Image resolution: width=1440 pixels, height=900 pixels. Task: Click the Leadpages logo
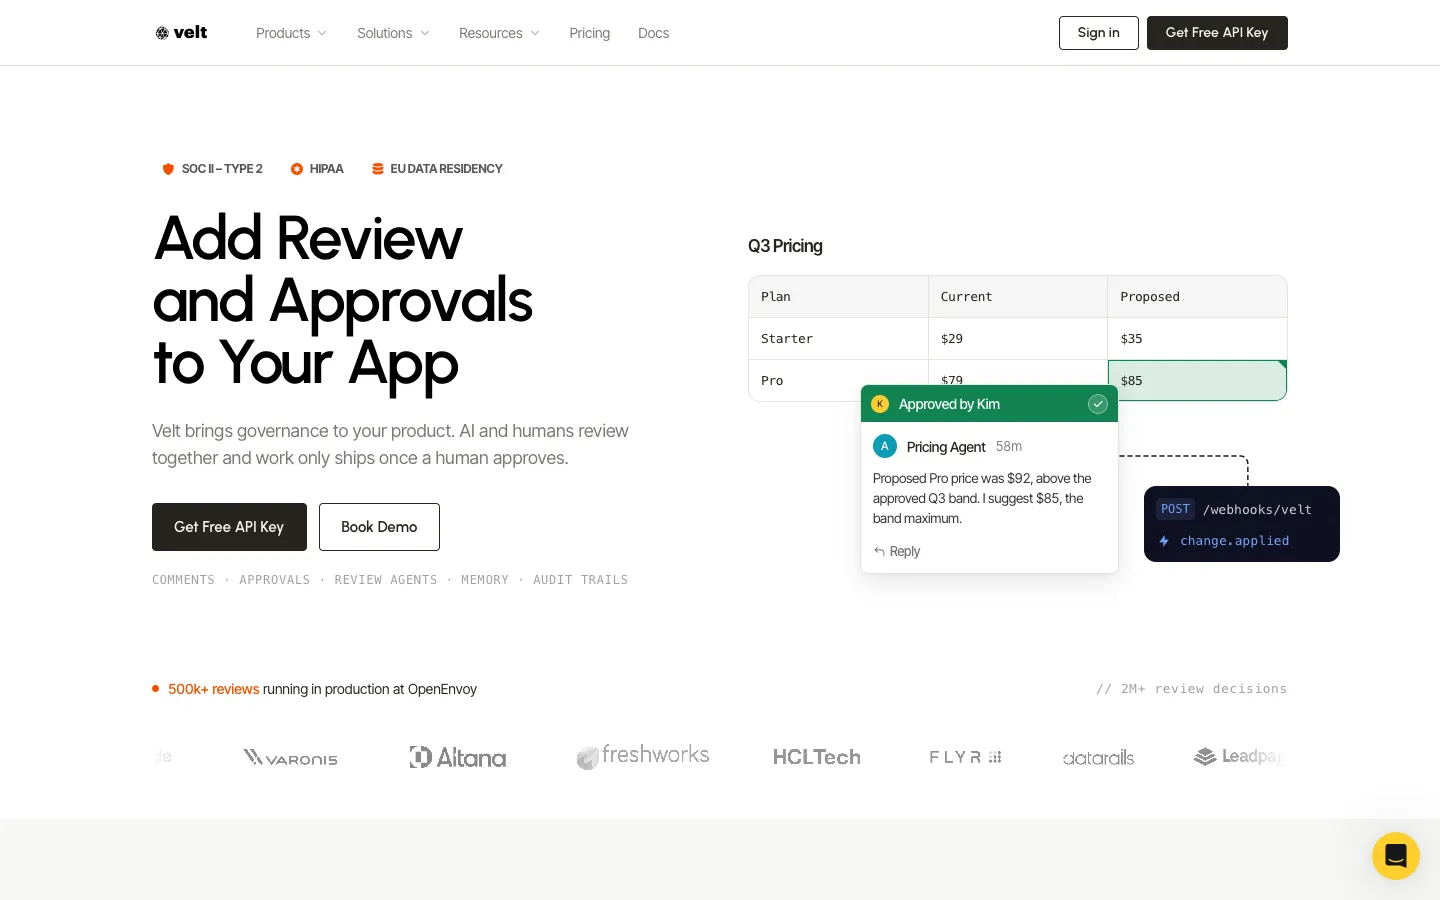pyautogui.click(x=1240, y=756)
